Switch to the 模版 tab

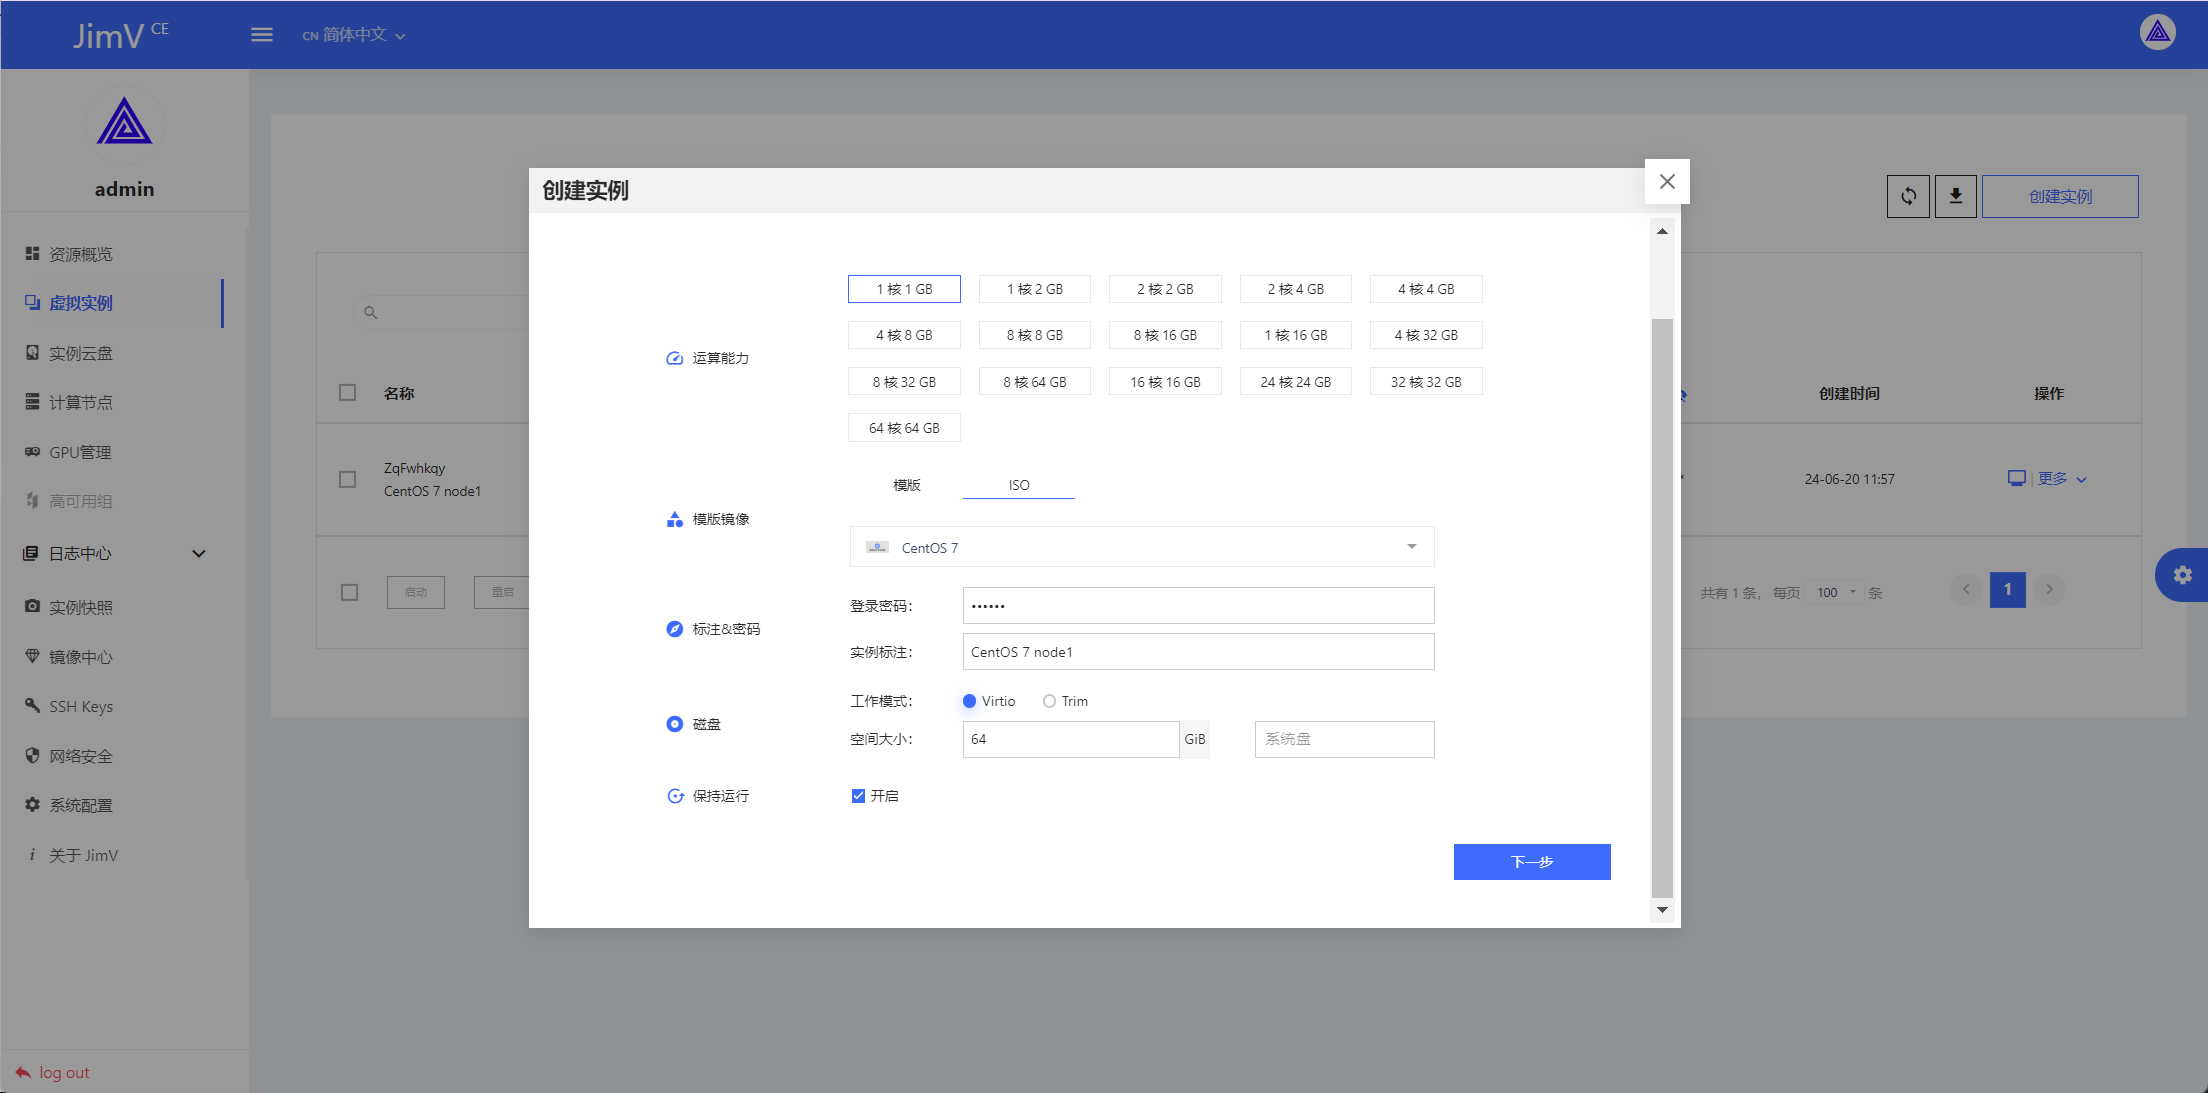pos(906,485)
